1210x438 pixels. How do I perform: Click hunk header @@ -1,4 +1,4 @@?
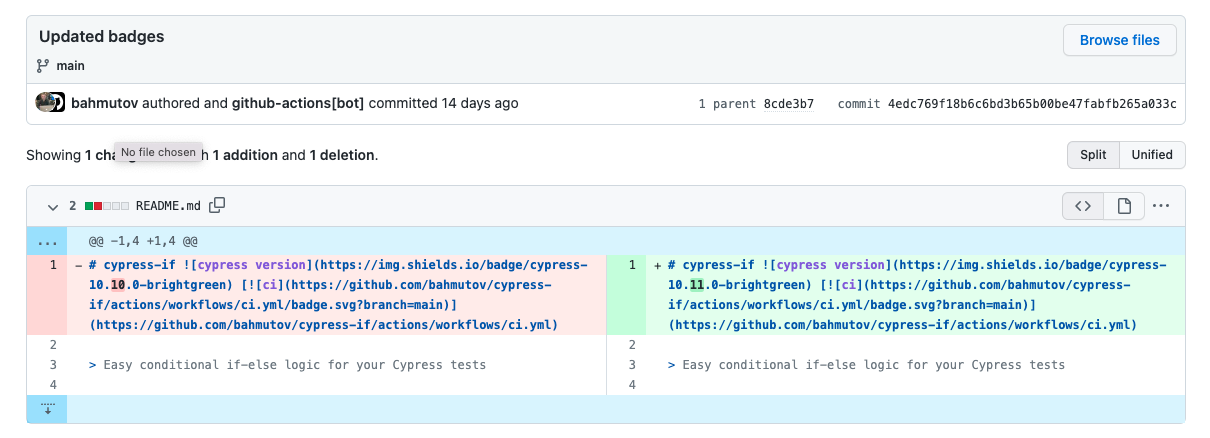(143, 242)
